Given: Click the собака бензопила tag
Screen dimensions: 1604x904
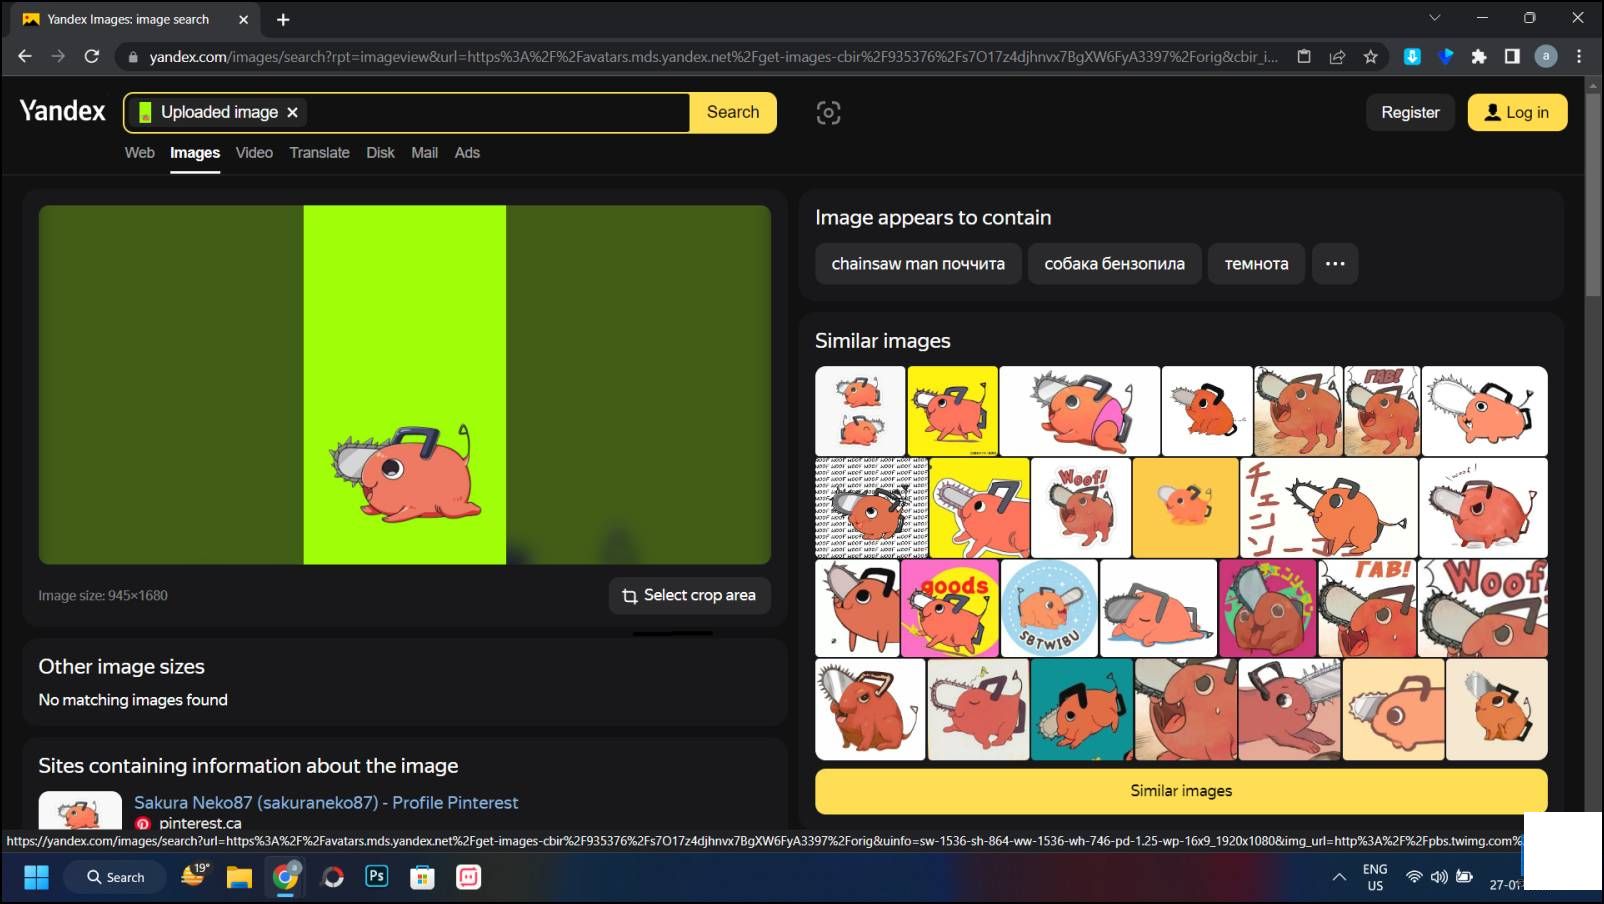Looking at the screenshot, I should point(1114,264).
